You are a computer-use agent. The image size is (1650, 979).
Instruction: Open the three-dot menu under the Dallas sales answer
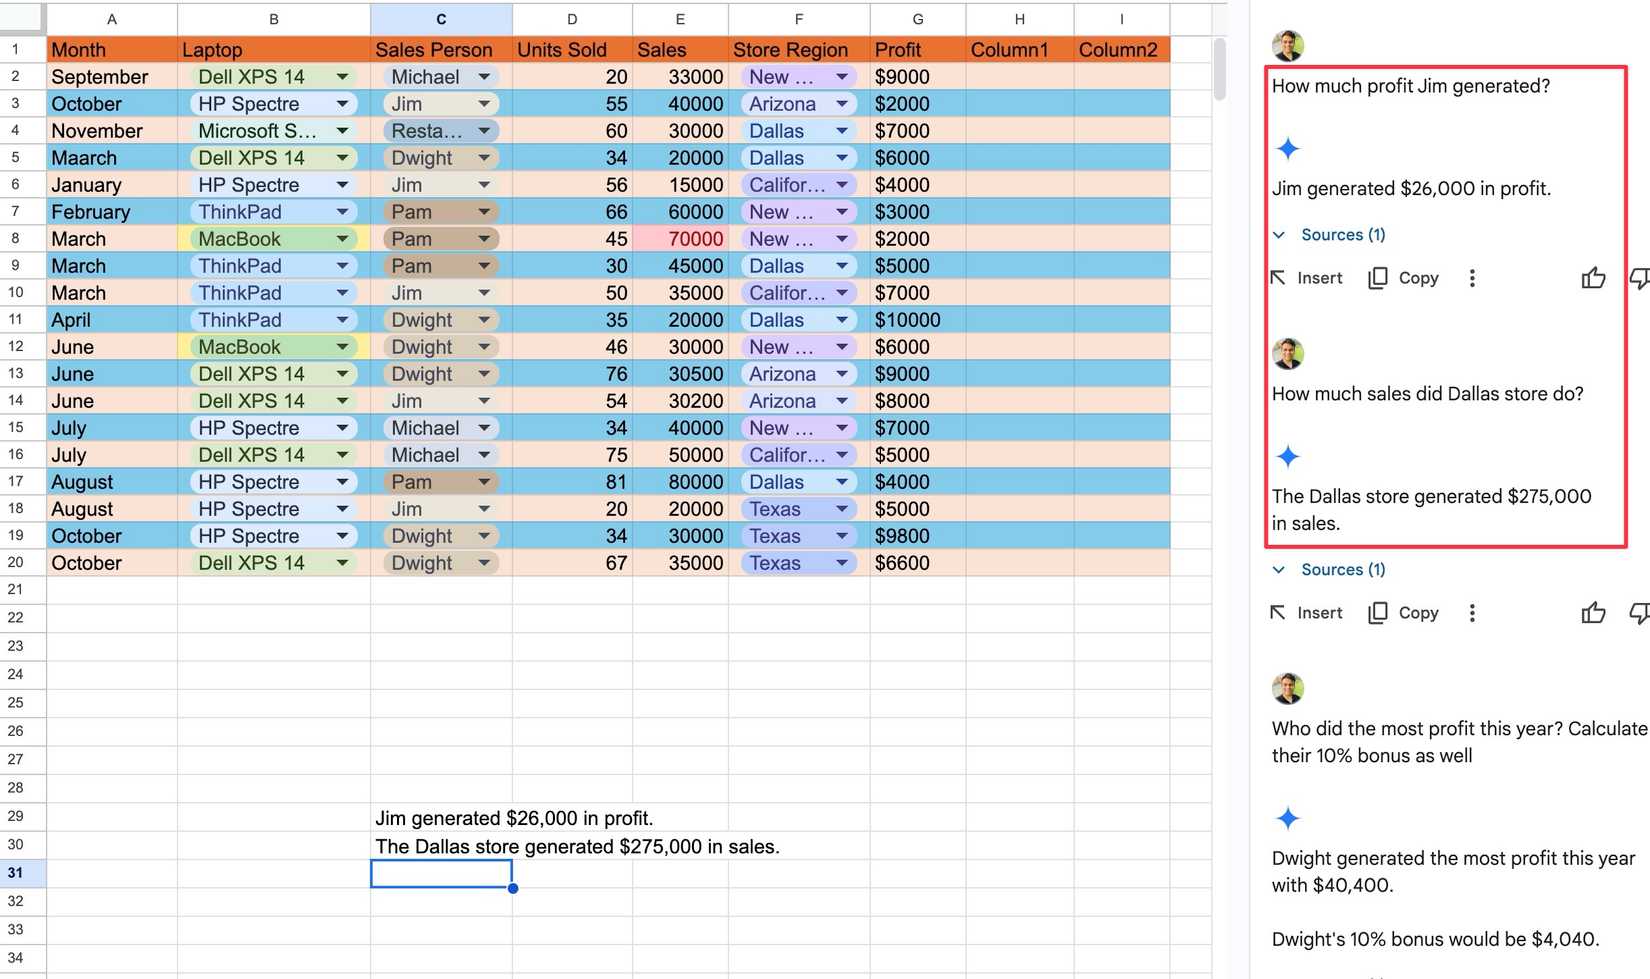point(1472,612)
